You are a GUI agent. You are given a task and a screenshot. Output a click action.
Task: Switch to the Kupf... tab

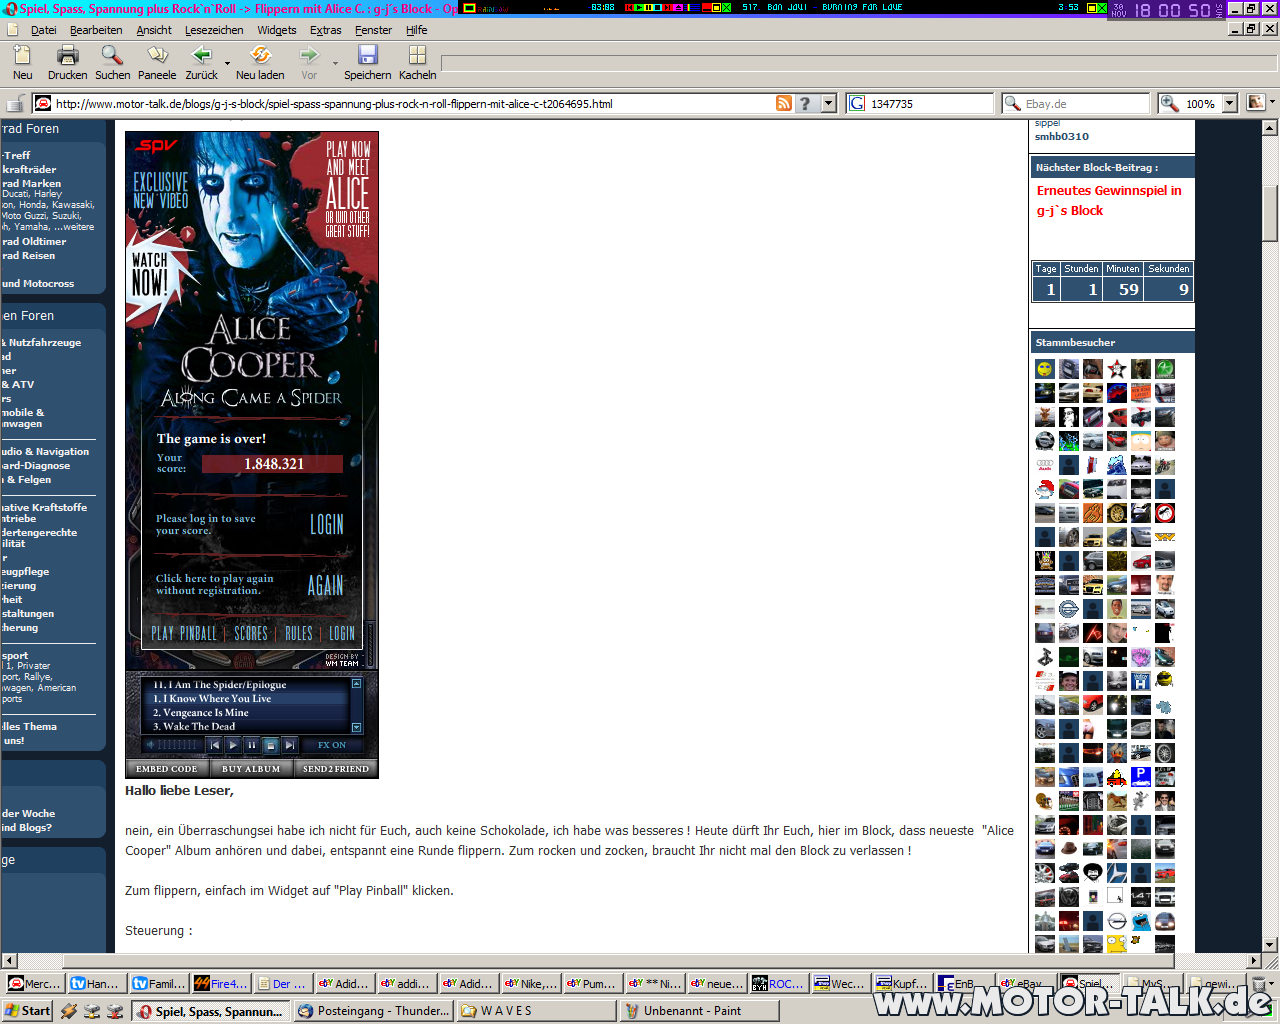click(902, 983)
